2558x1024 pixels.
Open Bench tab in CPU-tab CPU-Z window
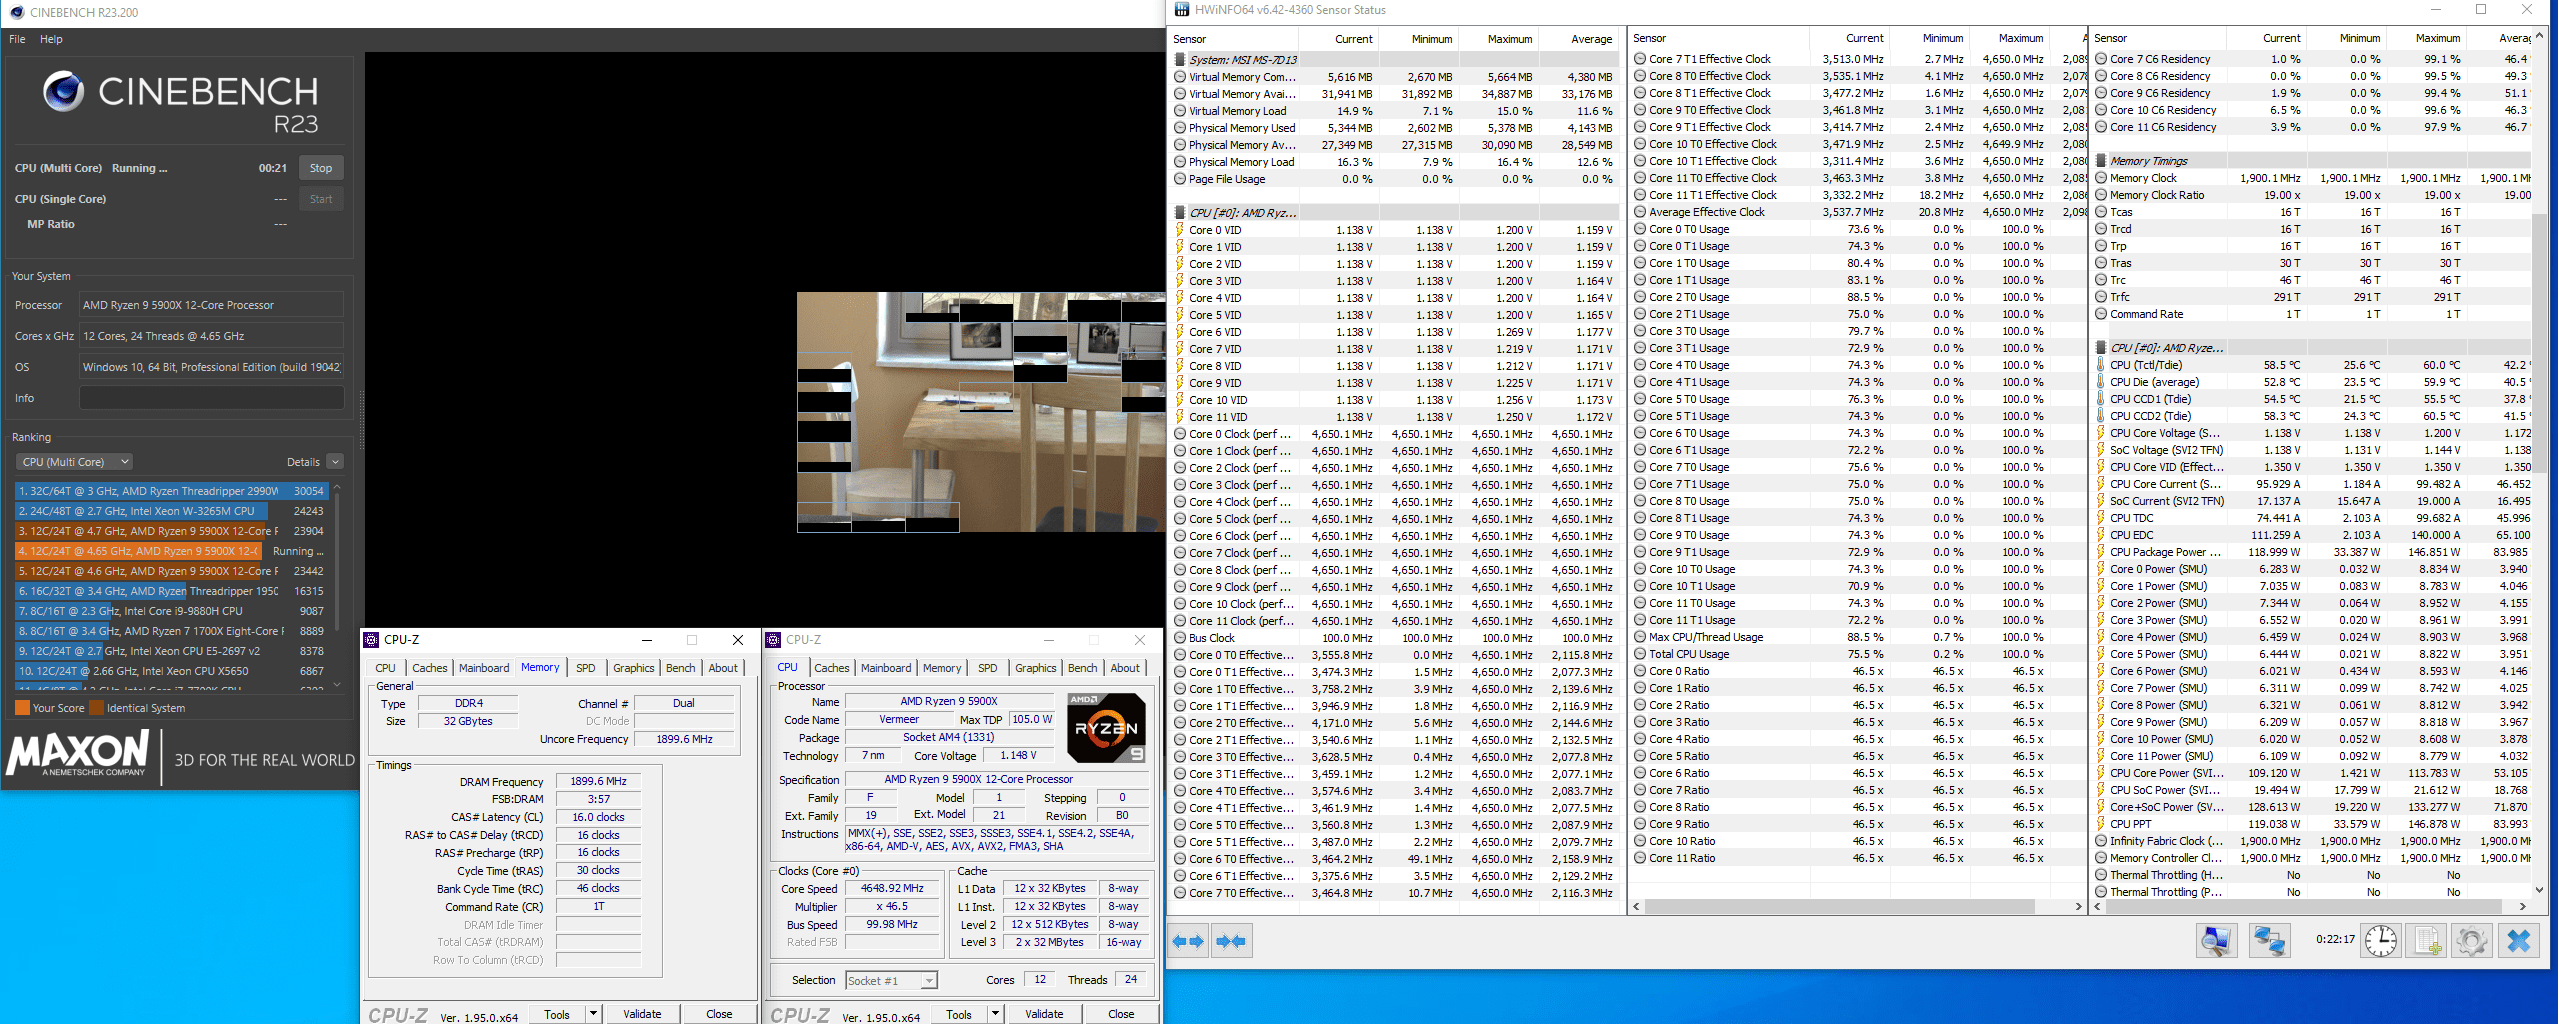(1083, 668)
